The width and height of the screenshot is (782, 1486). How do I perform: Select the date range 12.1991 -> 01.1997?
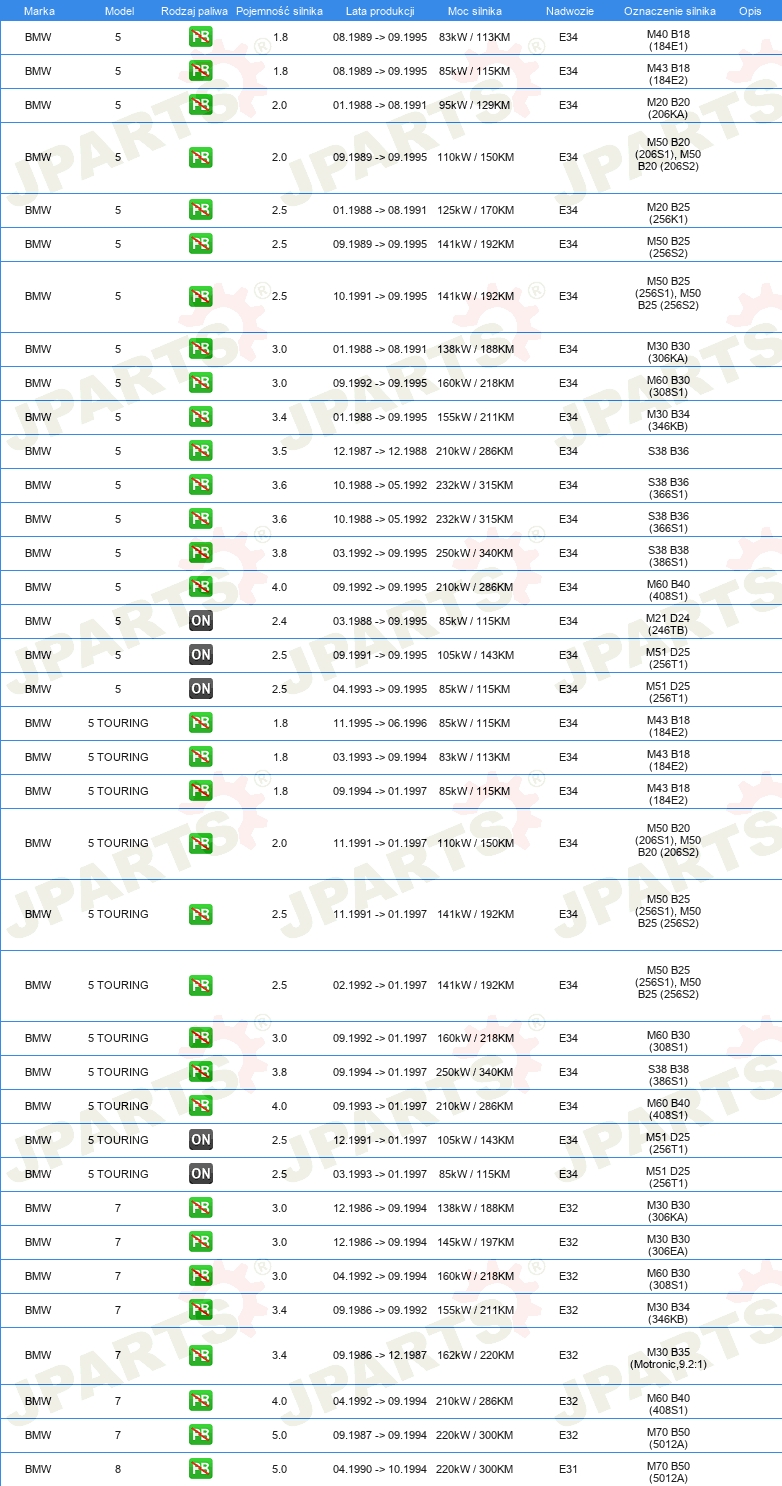(x=380, y=1140)
